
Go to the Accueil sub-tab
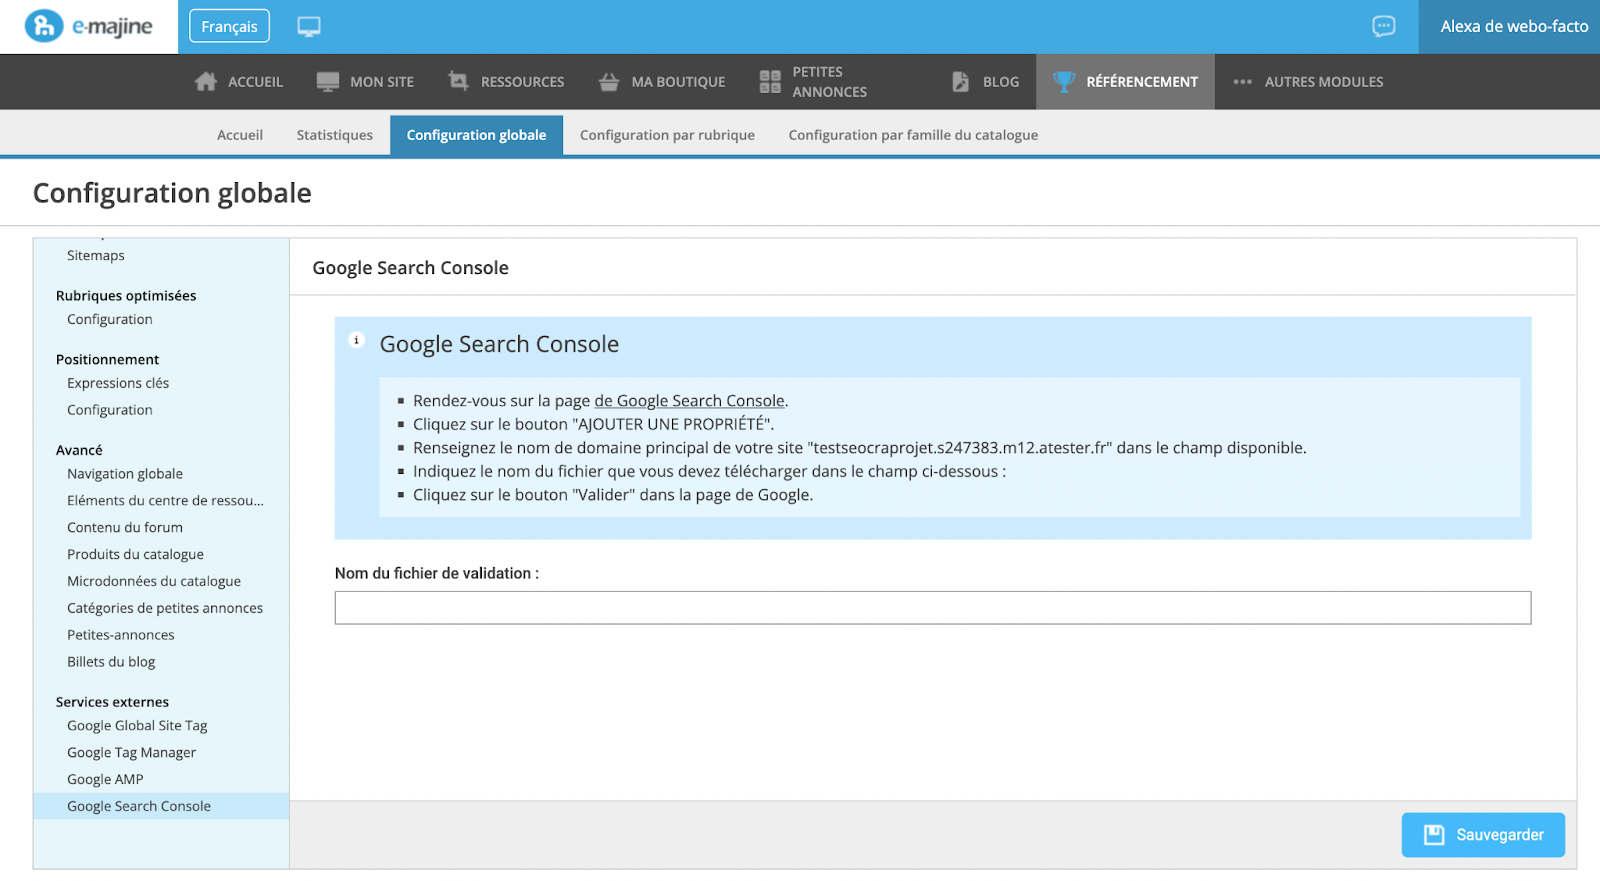tap(240, 135)
